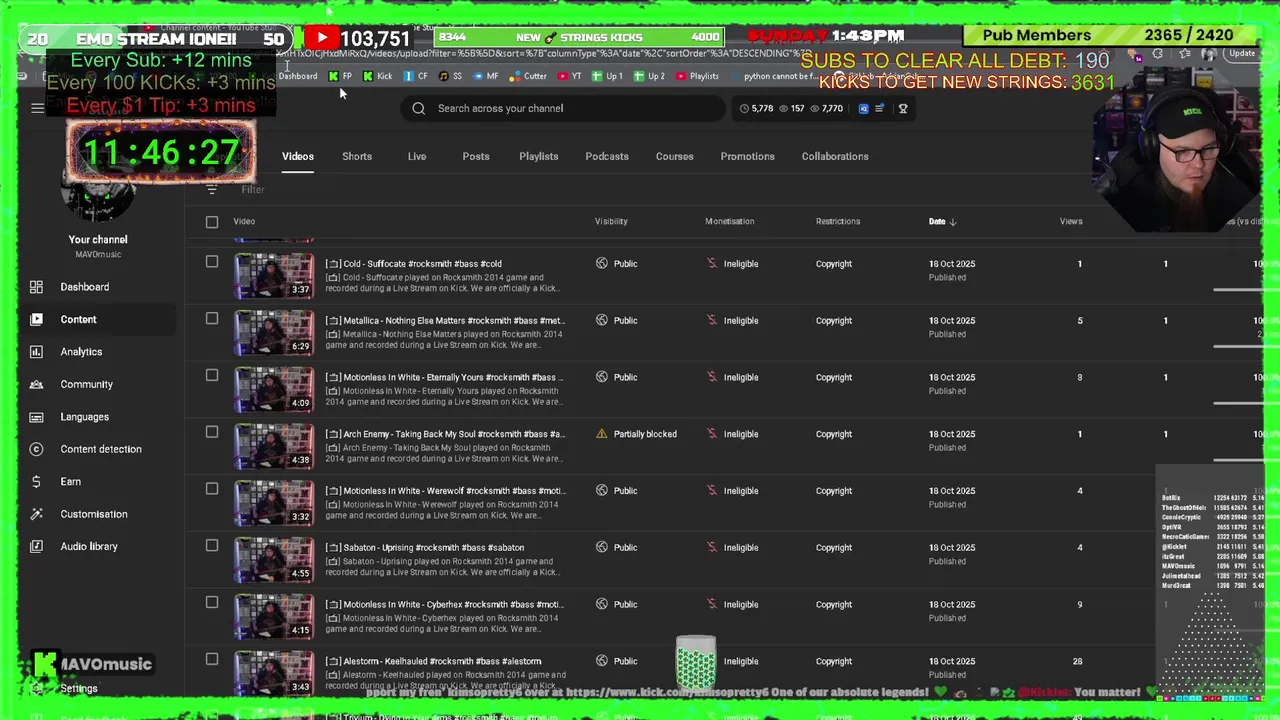
Task: Select the Sabaton - Uprising checkbox
Action: pyautogui.click(x=212, y=546)
